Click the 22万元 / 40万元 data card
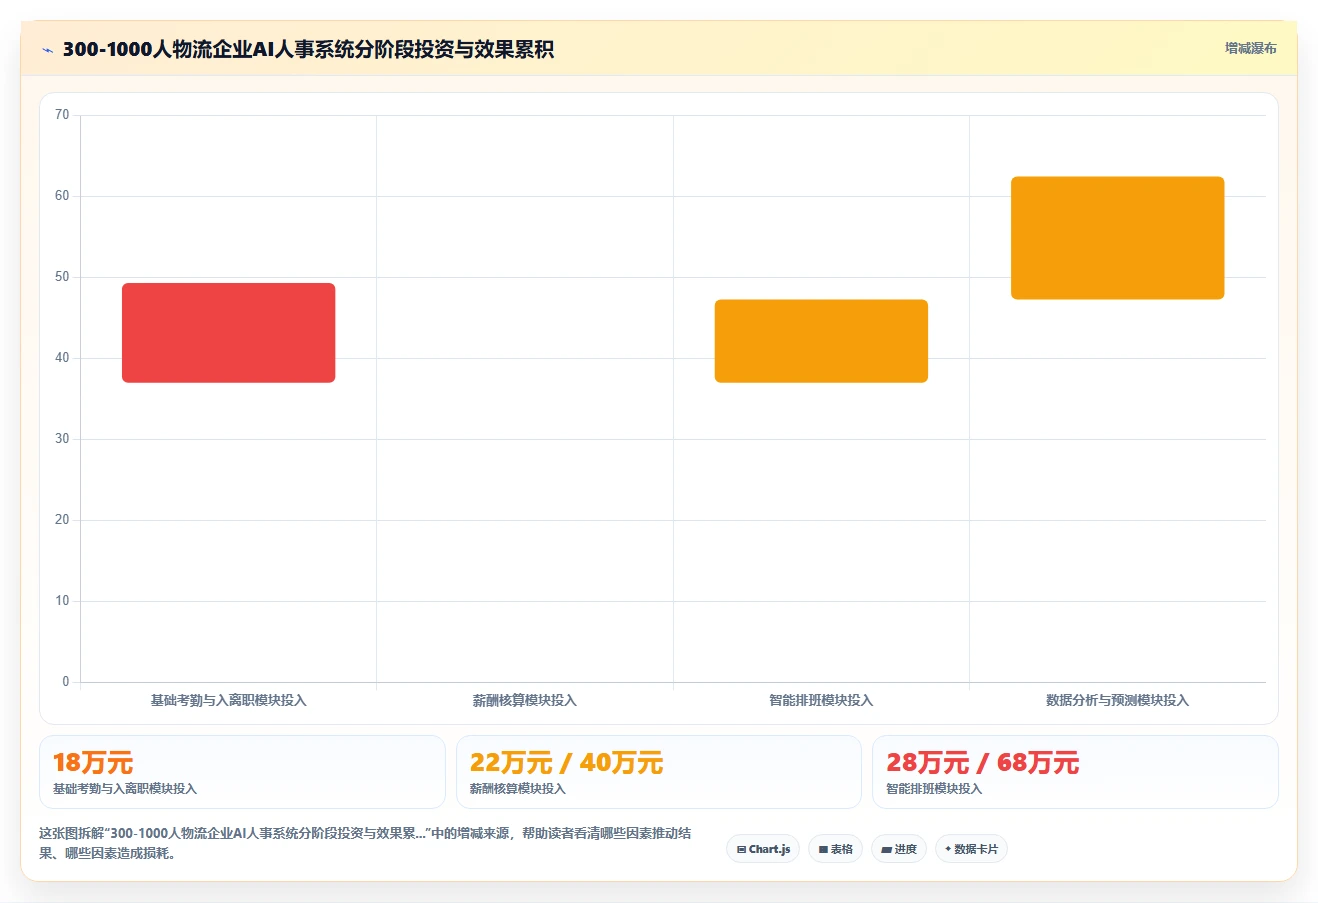Viewport: 1318px width, 903px height. (x=659, y=772)
